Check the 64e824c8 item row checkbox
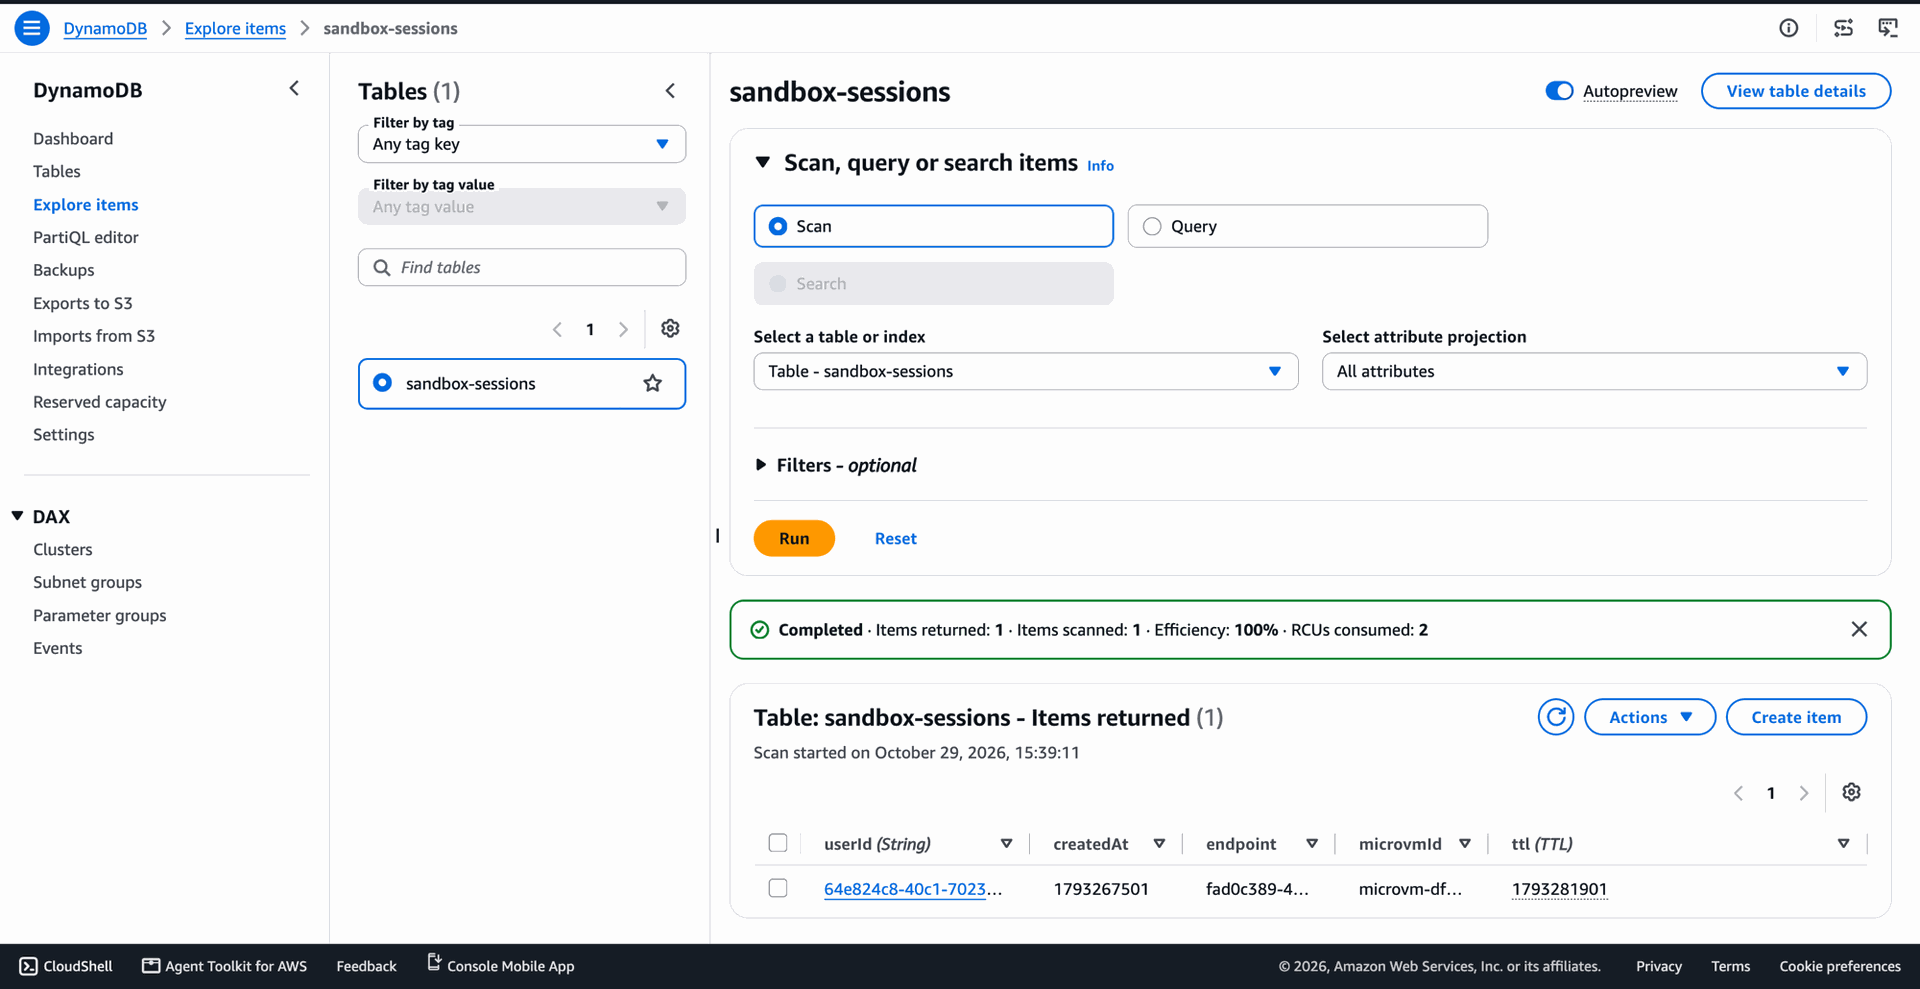 778,888
